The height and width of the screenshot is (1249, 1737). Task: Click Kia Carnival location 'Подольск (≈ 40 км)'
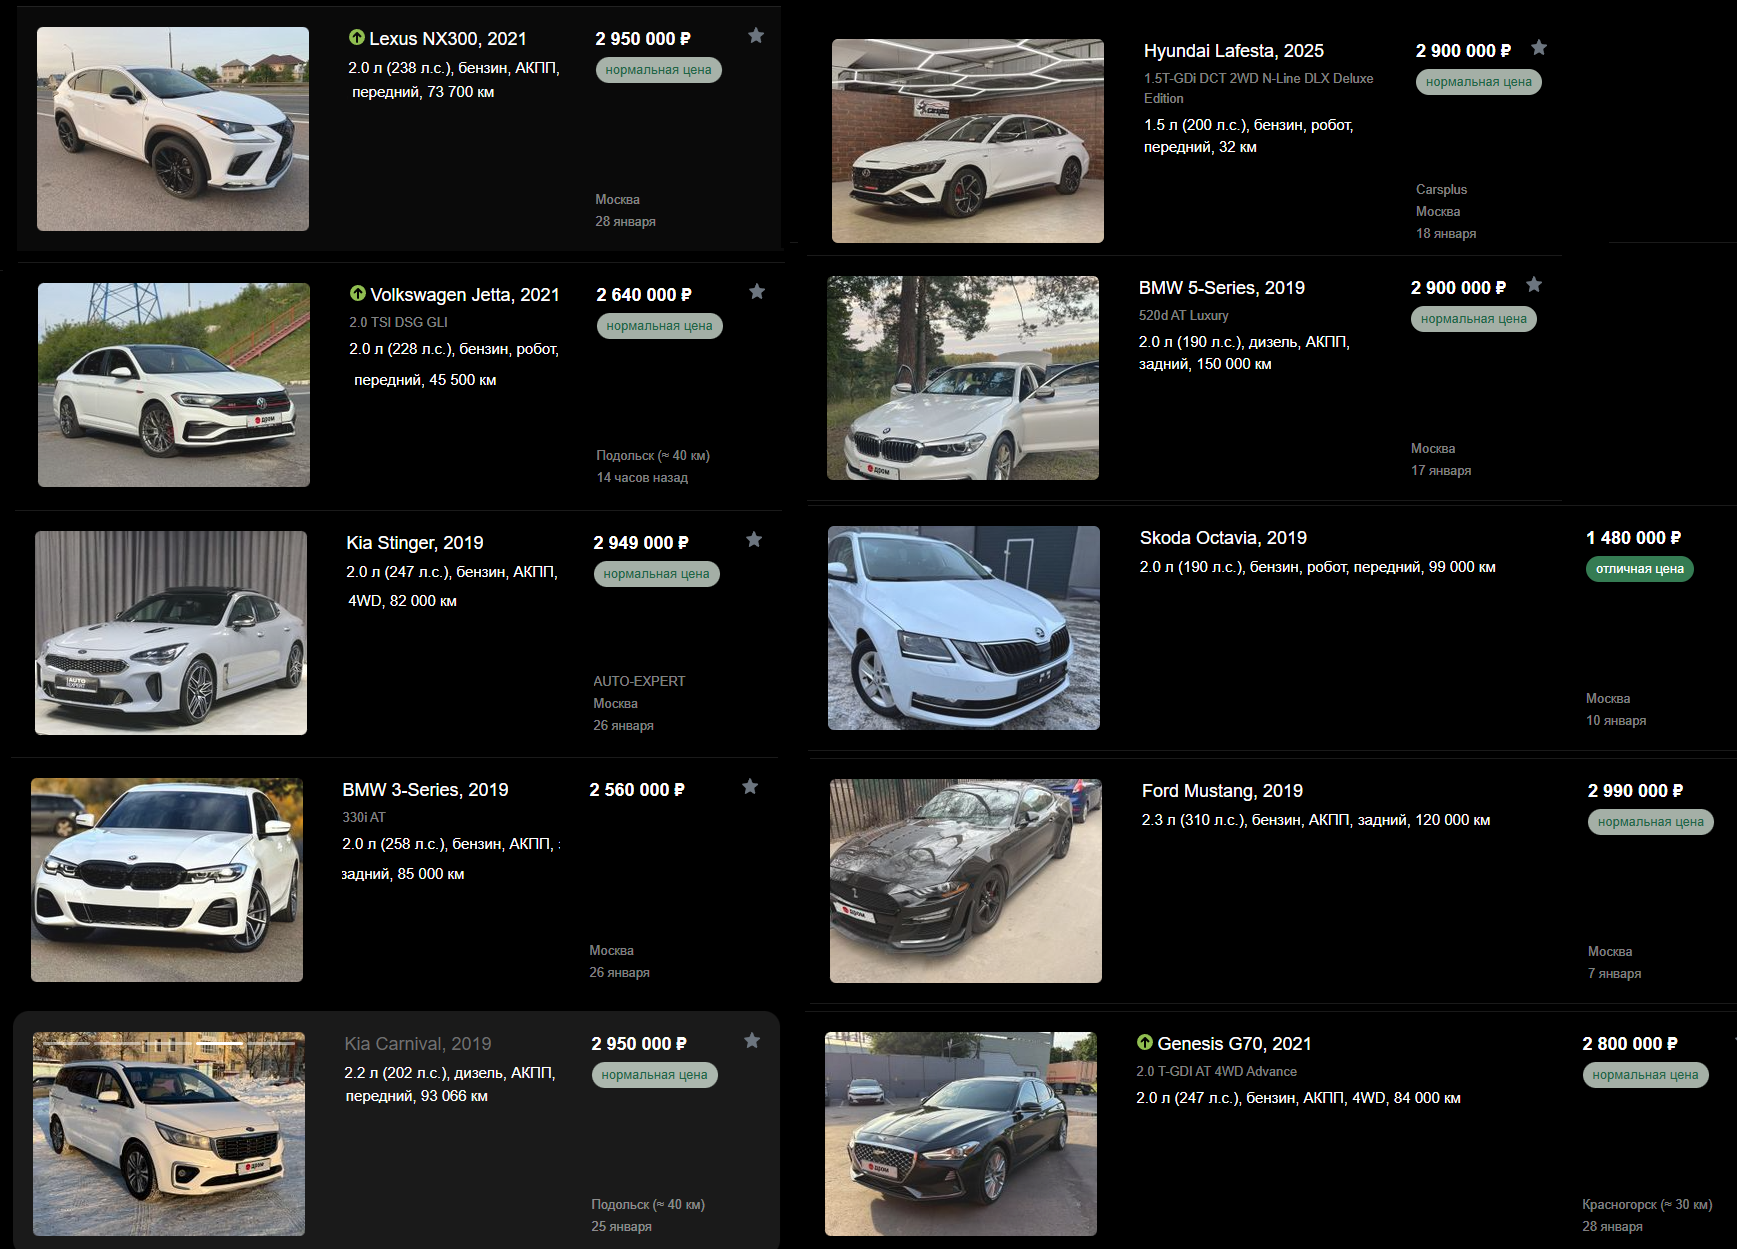click(648, 1205)
